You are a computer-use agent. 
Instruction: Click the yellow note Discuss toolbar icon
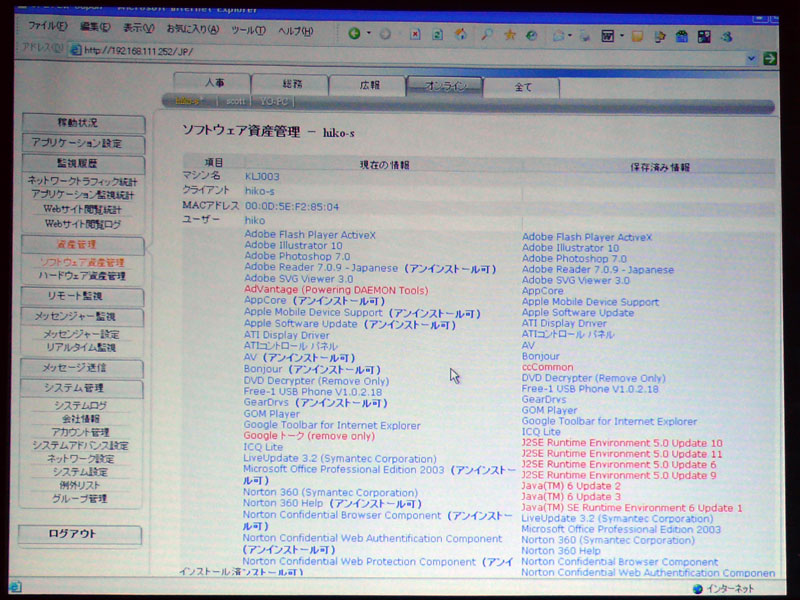click(x=637, y=37)
